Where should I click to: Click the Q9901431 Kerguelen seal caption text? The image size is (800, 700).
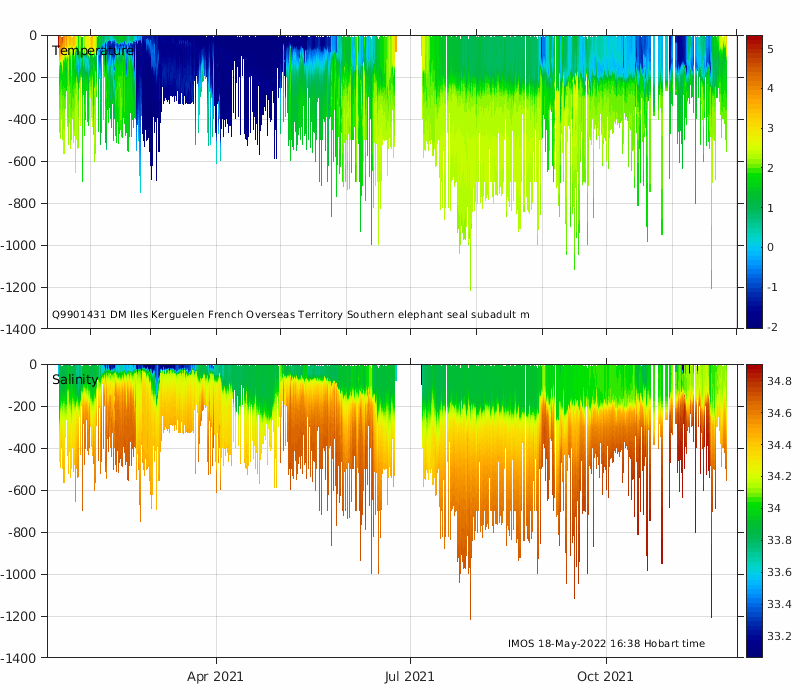click(291, 315)
